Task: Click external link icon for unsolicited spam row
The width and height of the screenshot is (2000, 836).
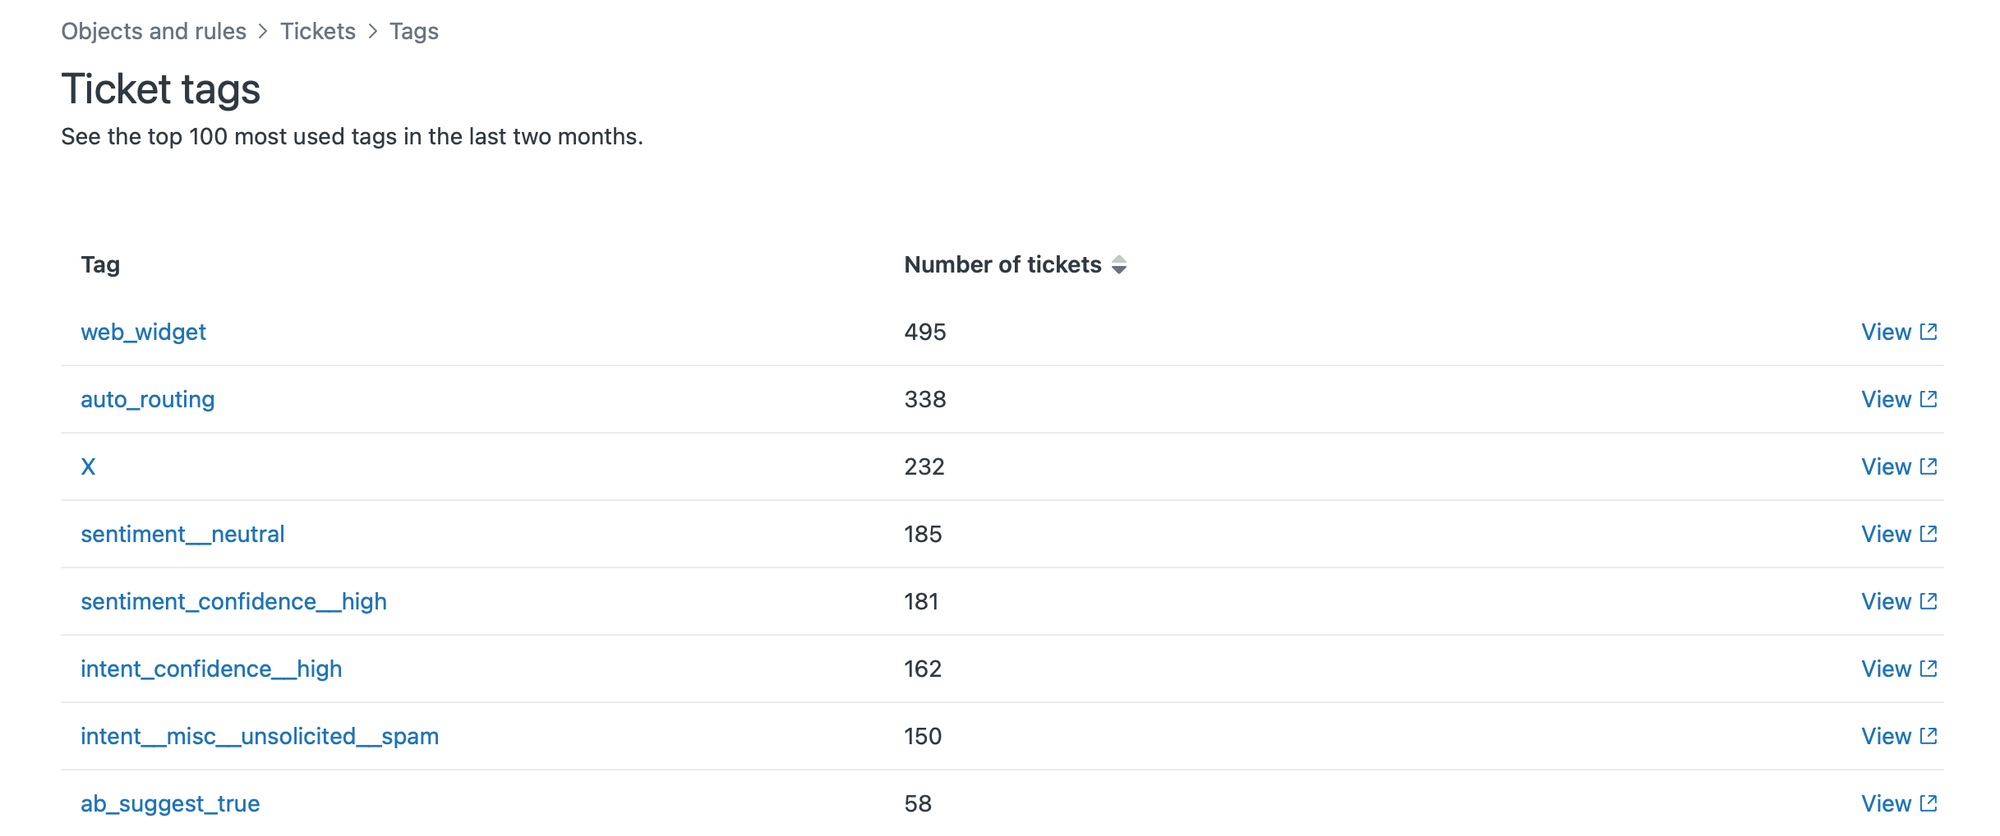Action: point(1928,736)
